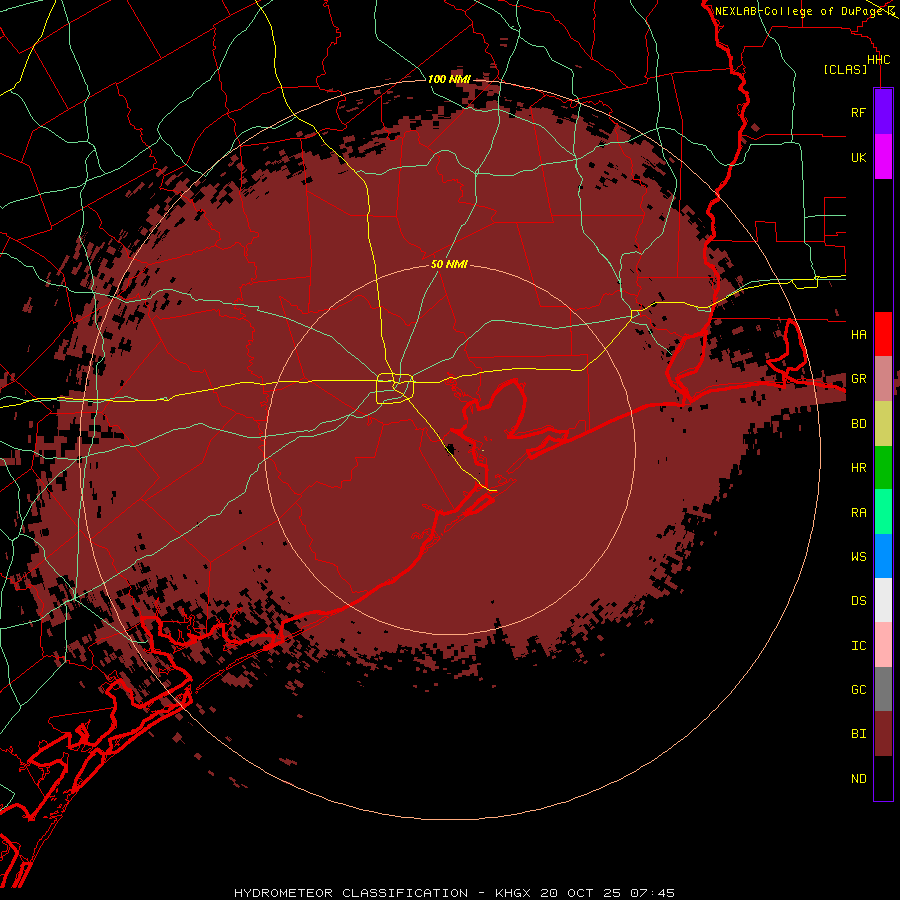Click the RF legend label

[858, 113]
